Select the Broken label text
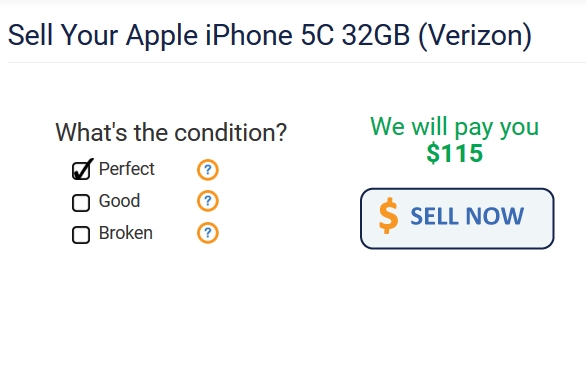 click(126, 233)
